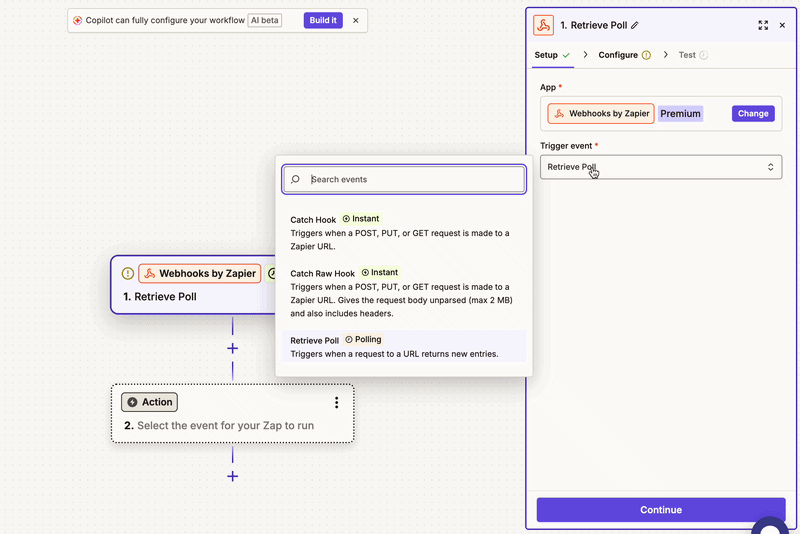Click the Configure warning icon

click(x=646, y=55)
